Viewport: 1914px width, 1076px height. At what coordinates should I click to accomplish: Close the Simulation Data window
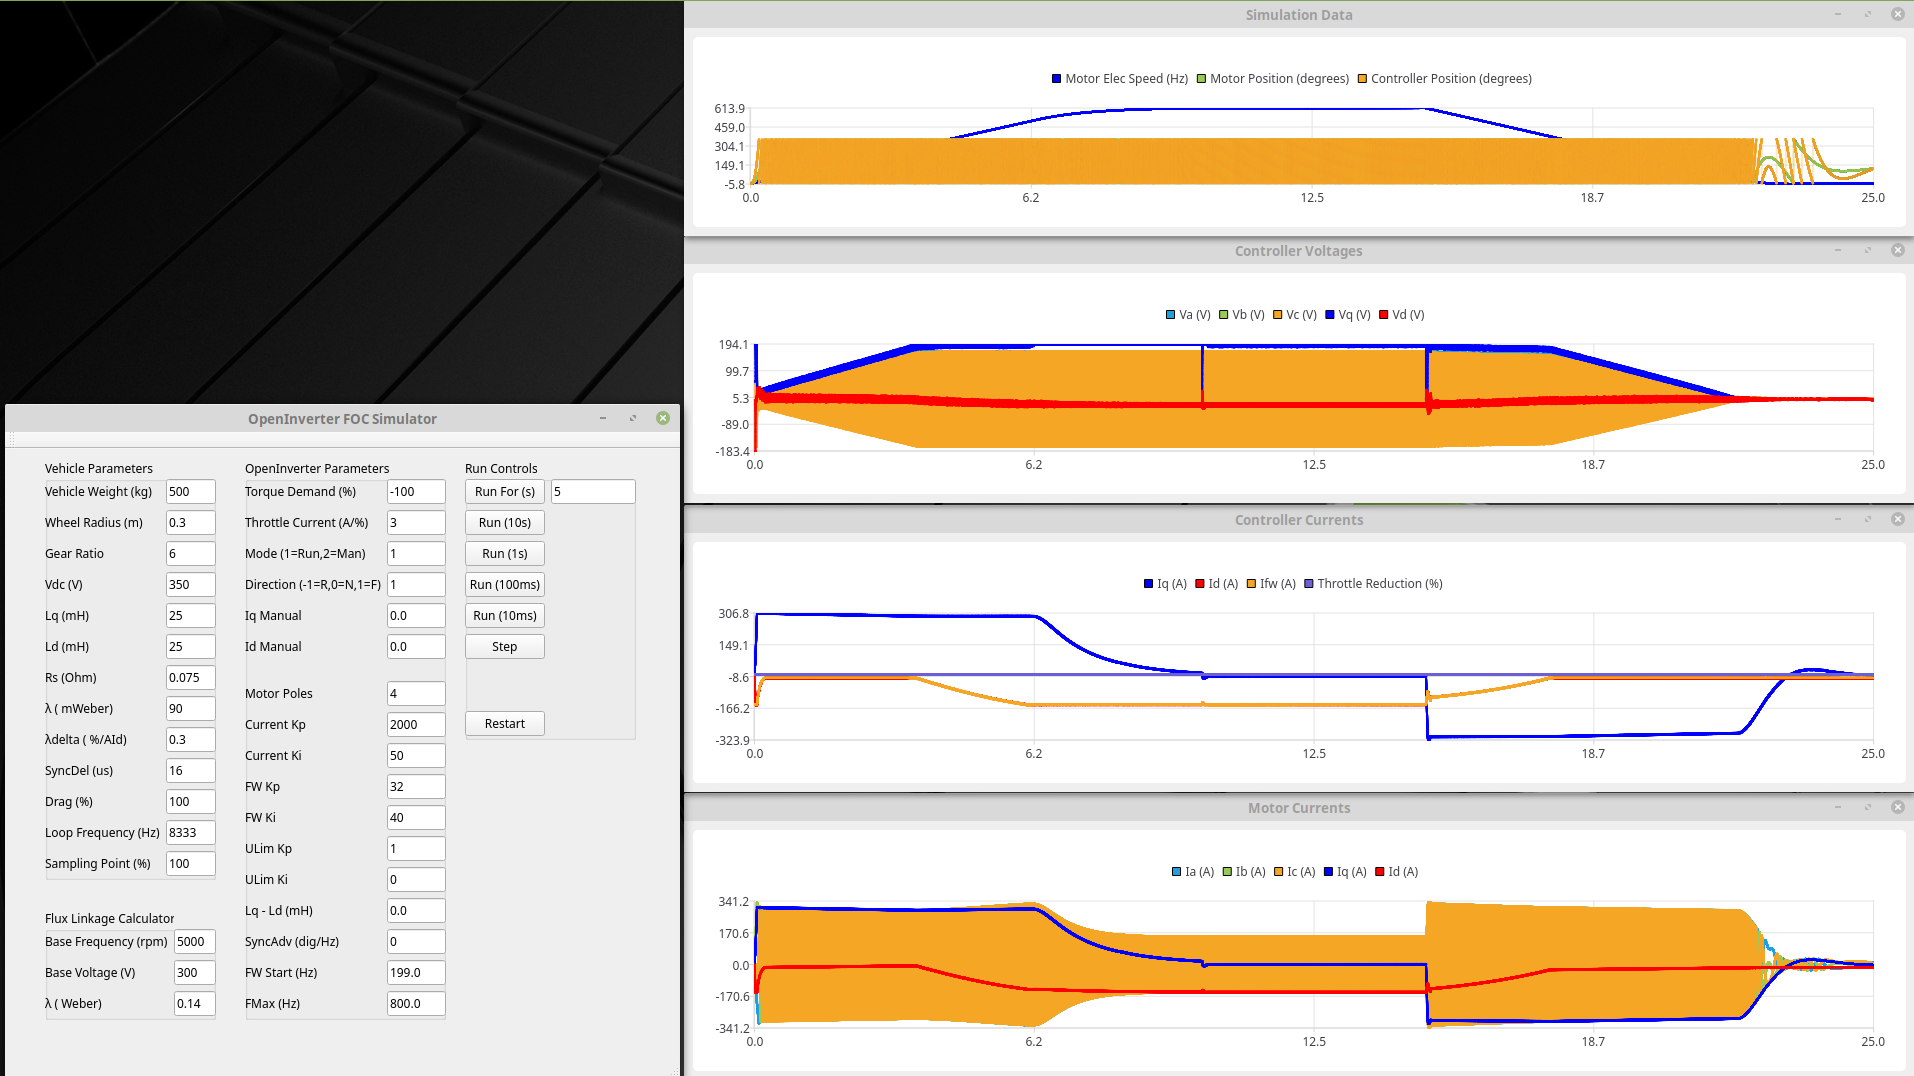[x=1897, y=14]
